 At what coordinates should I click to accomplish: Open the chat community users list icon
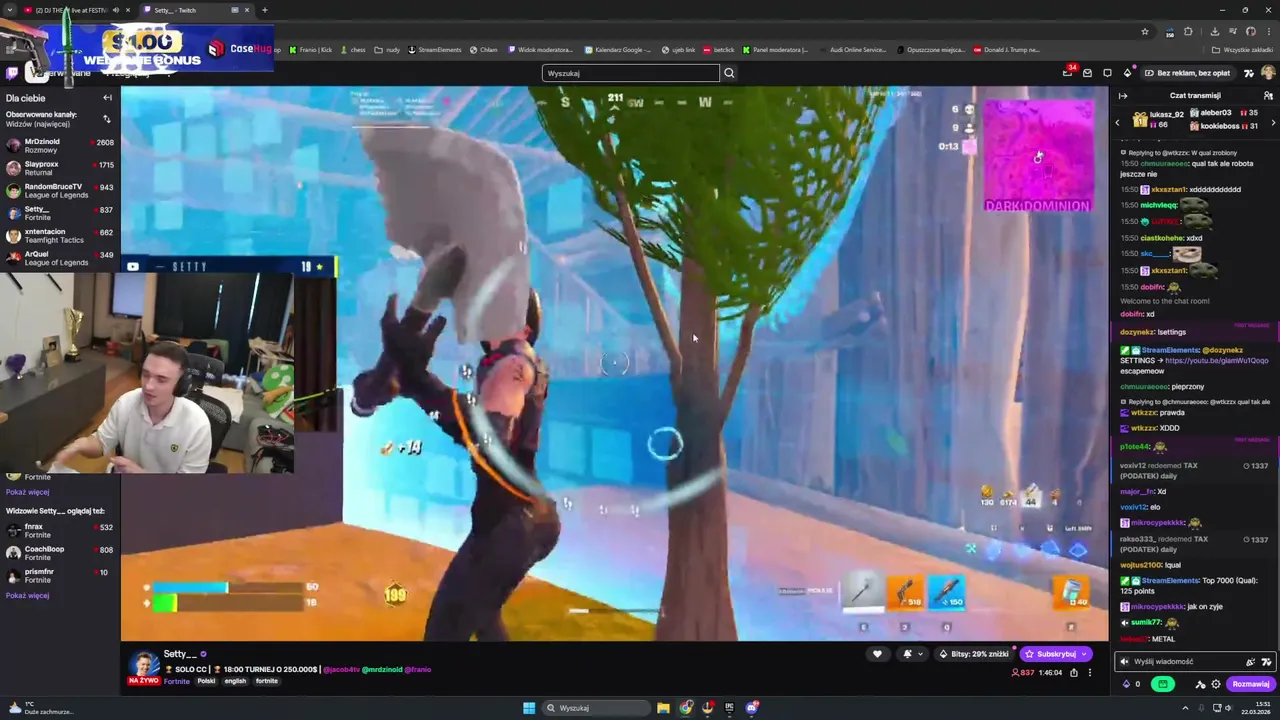pos(1268,96)
